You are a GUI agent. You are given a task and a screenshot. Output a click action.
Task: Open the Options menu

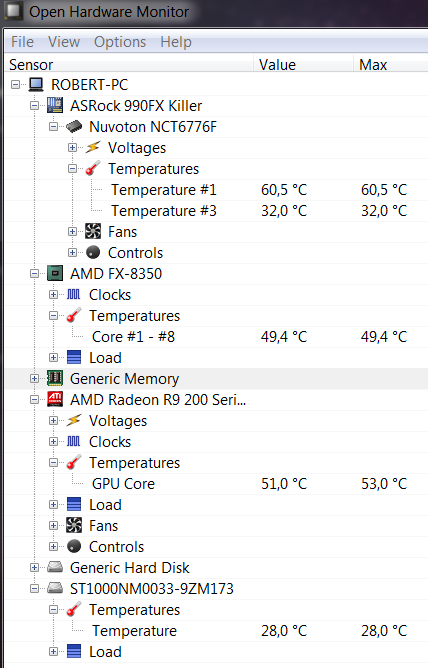120,42
